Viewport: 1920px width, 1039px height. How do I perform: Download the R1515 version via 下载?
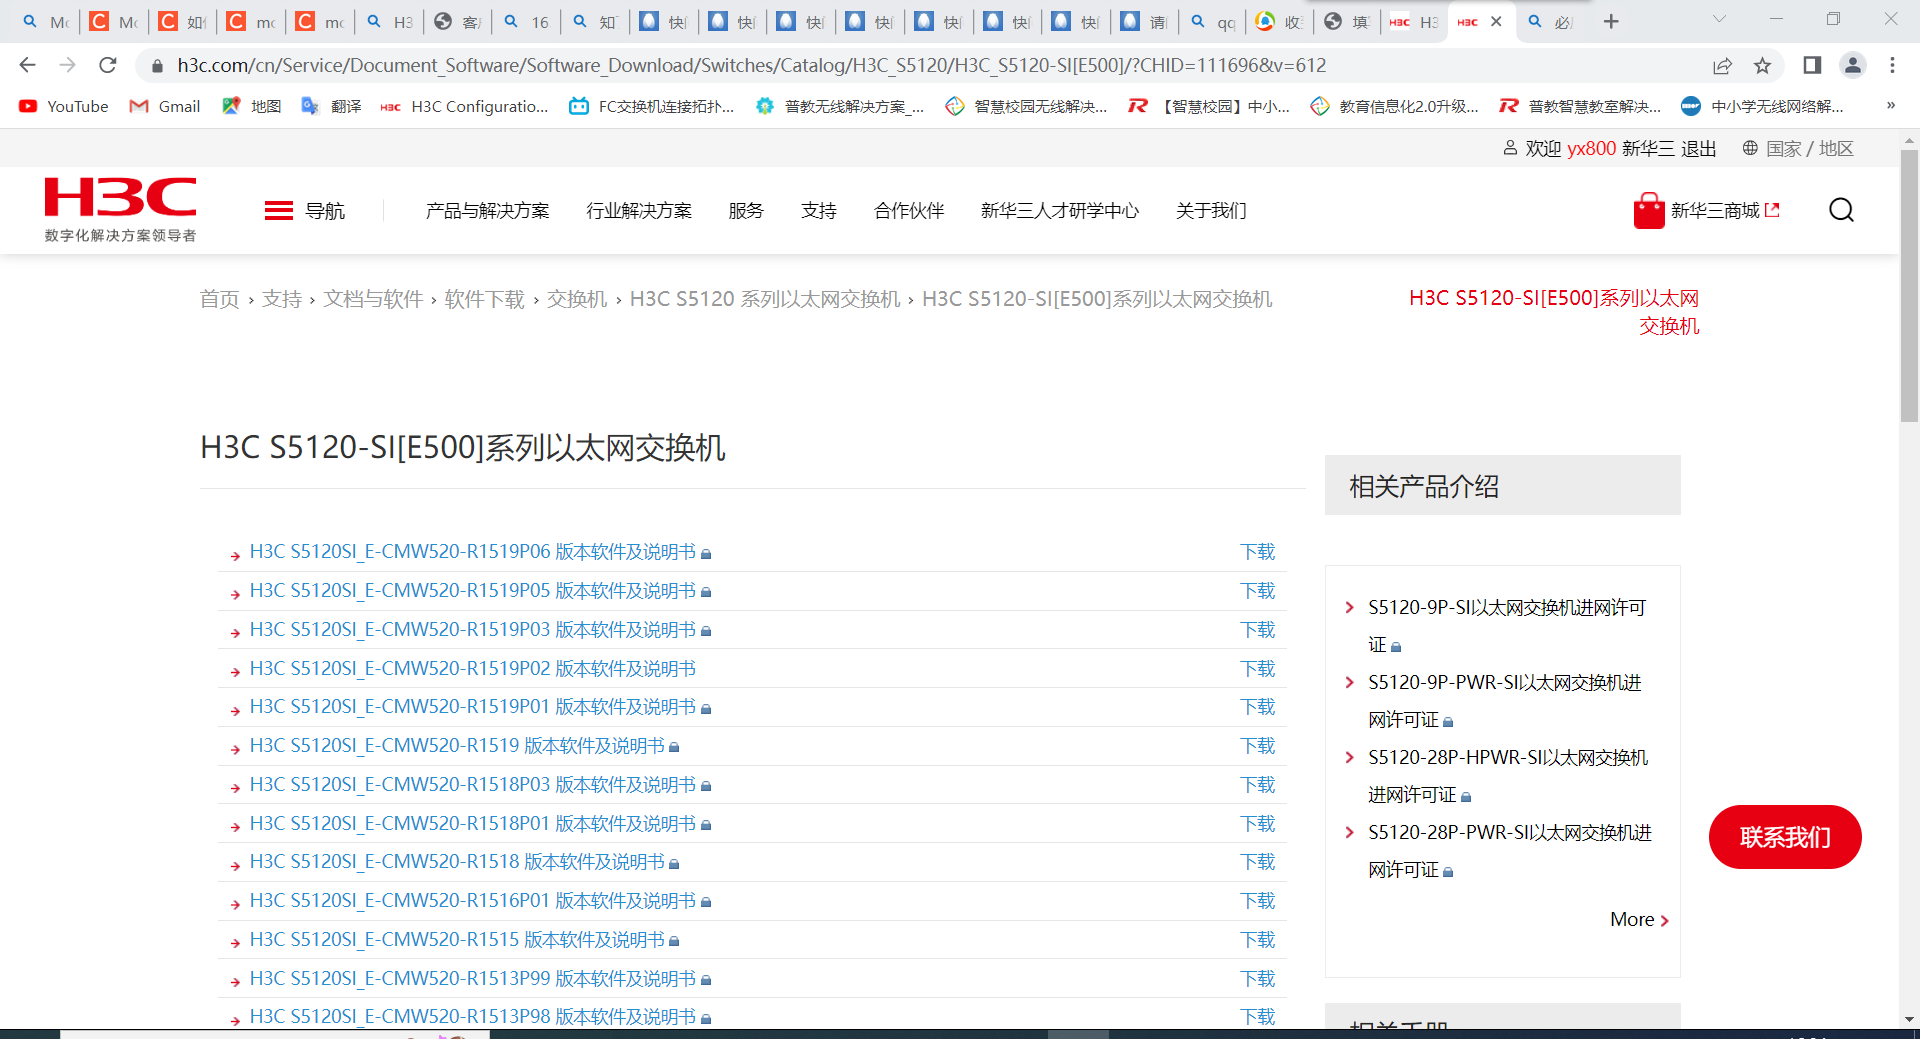point(1258,940)
